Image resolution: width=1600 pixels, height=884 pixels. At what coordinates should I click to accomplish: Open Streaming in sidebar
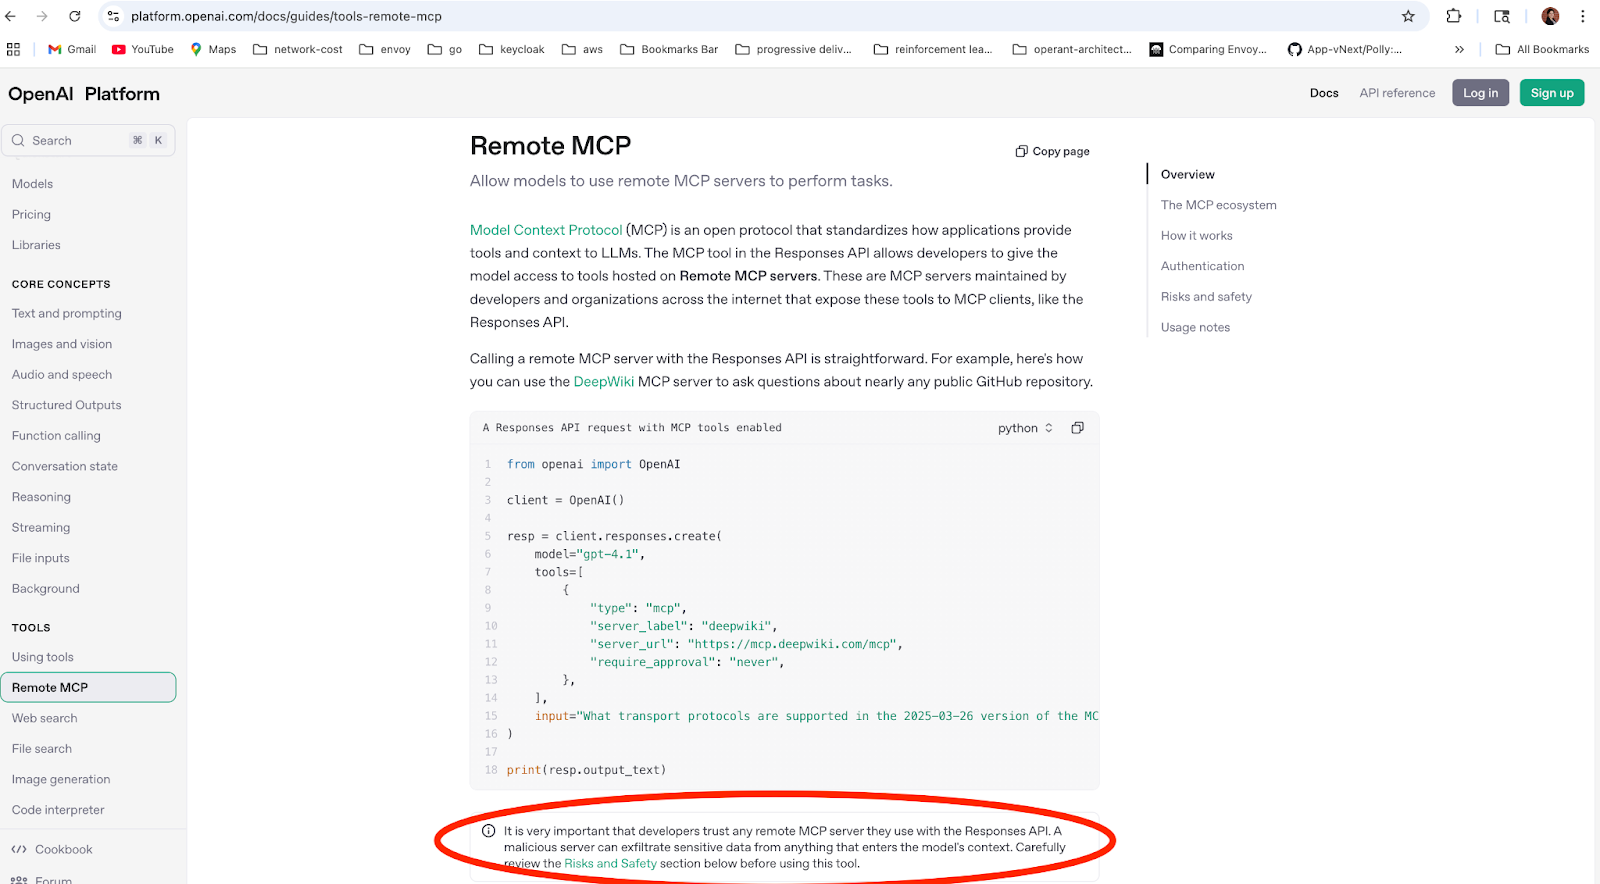(41, 527)
